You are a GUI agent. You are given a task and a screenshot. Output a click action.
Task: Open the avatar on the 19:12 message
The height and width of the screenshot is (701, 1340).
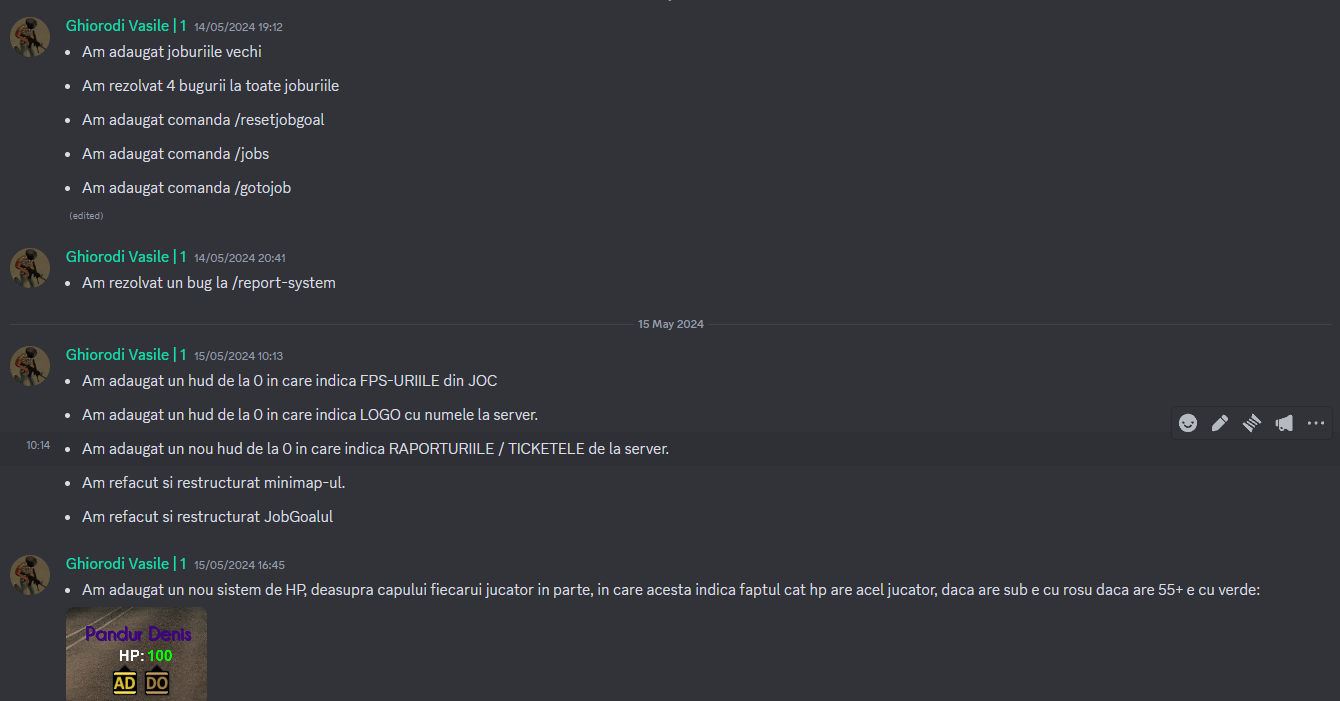click(30, 37)
